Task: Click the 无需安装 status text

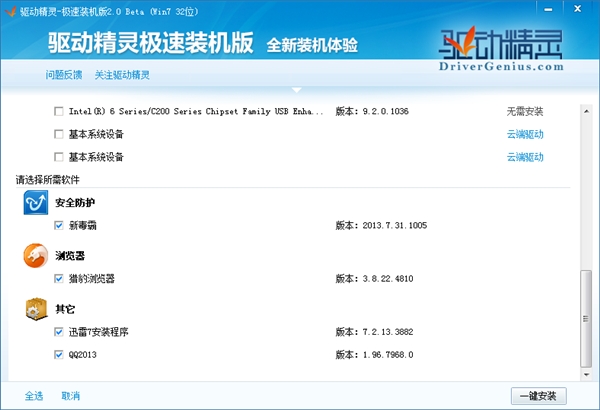Action: point(525,111)
